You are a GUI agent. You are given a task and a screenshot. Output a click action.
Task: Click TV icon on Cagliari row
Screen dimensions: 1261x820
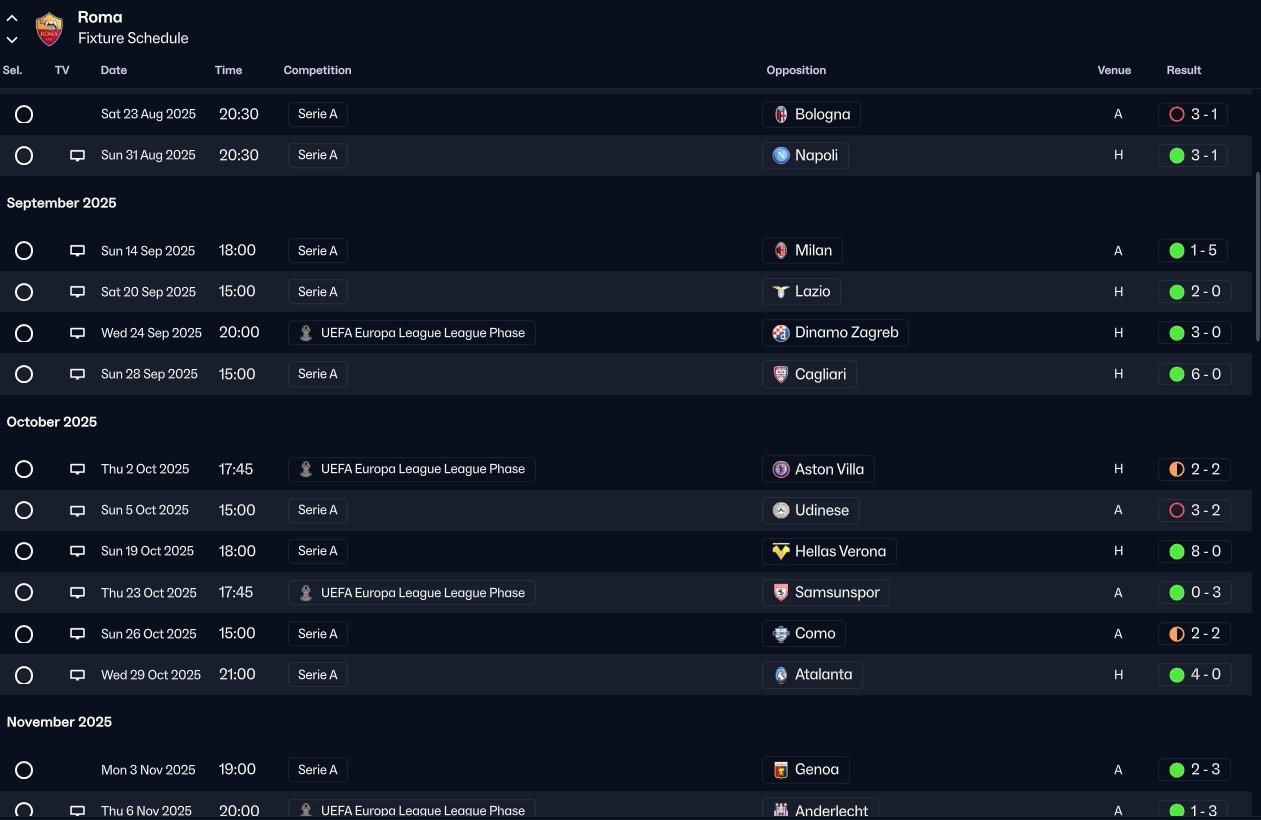click(77, 375)
